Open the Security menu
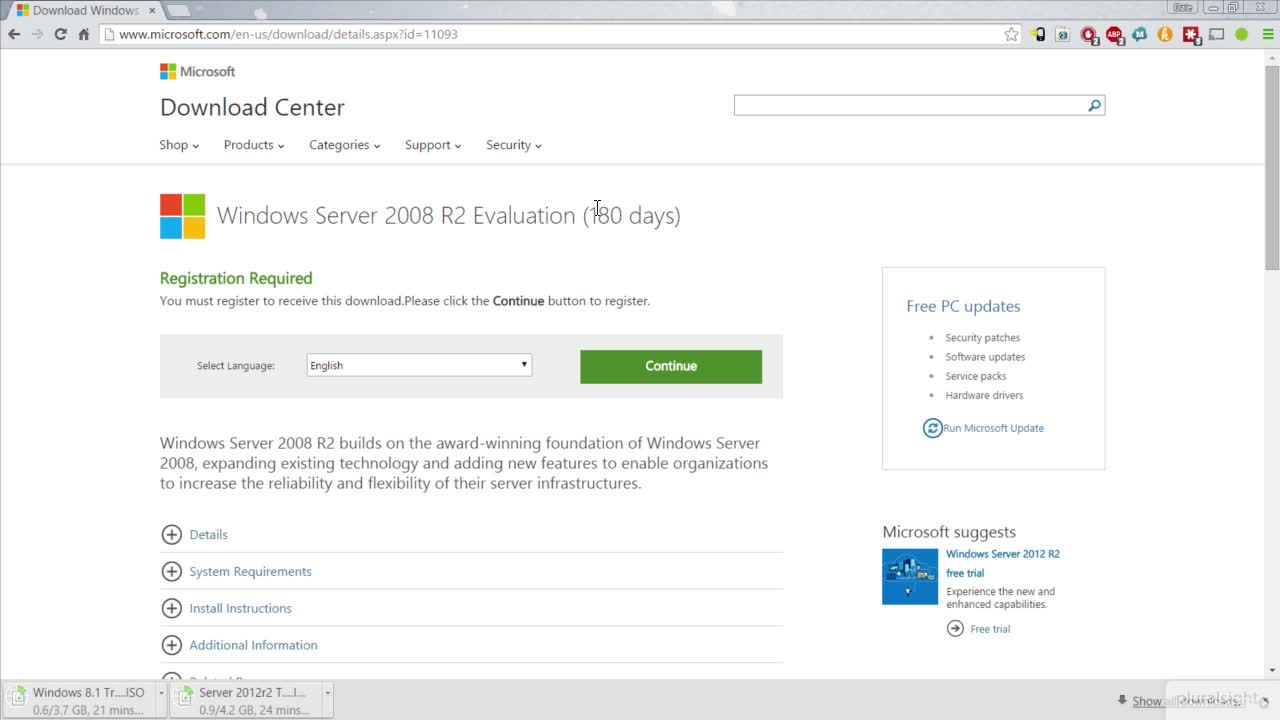Image resolution: width=1280 pixels, height=720 pixels. pos(514,145)
